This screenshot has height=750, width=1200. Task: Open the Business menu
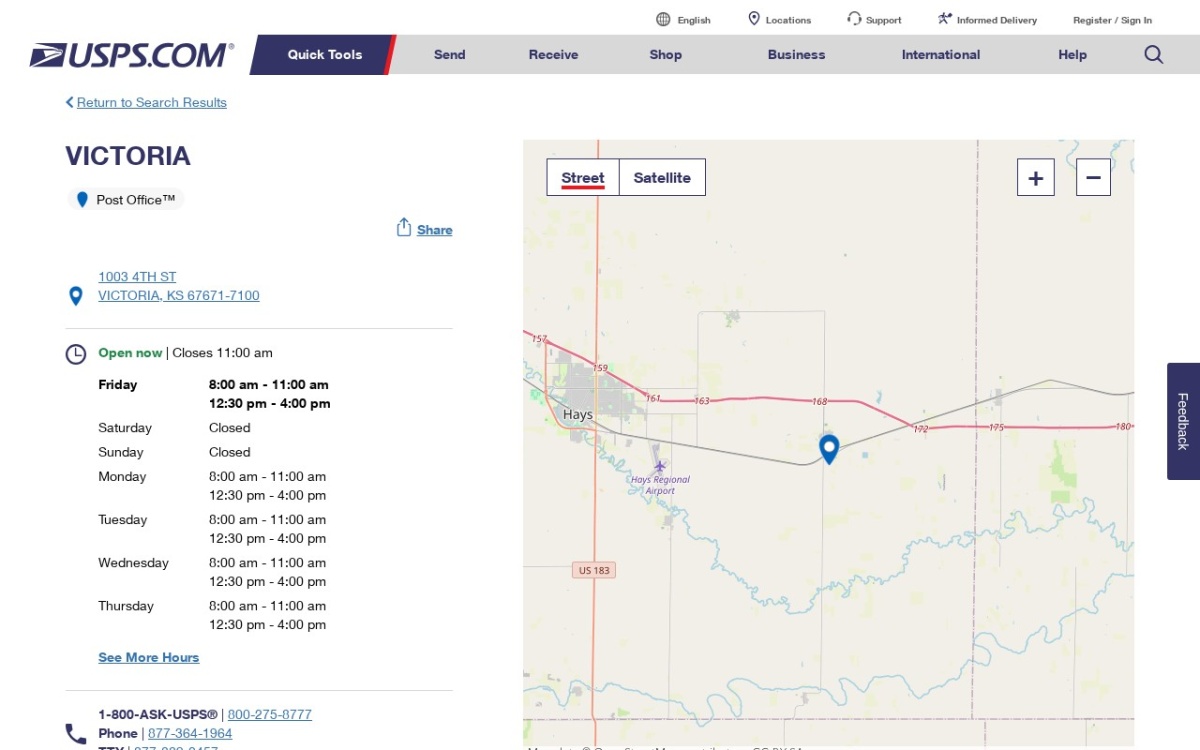click(796, 55)
